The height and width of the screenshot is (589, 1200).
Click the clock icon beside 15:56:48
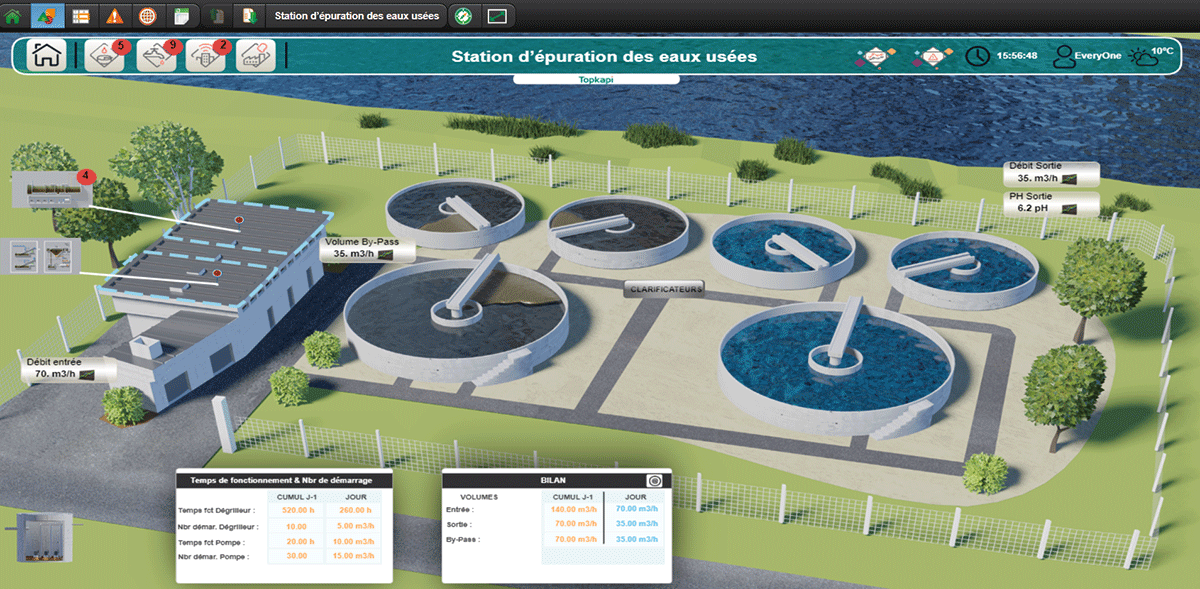tap(976, 55)
